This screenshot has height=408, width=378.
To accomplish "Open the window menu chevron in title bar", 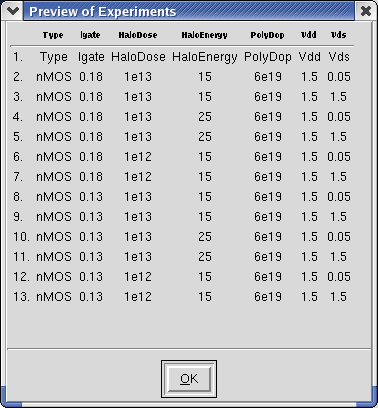I will tap(13, 11).
